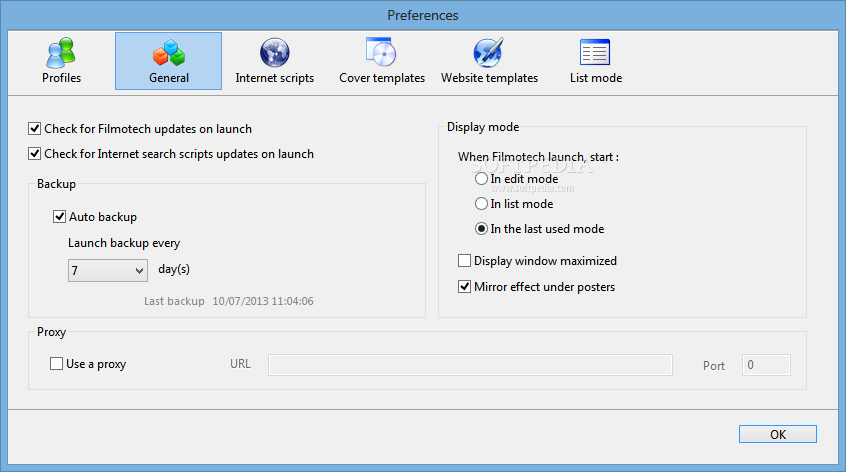Uncheck Check for Filmotech updates on launch
This screenshot has width=846, height=472.
tap(35, 128)
